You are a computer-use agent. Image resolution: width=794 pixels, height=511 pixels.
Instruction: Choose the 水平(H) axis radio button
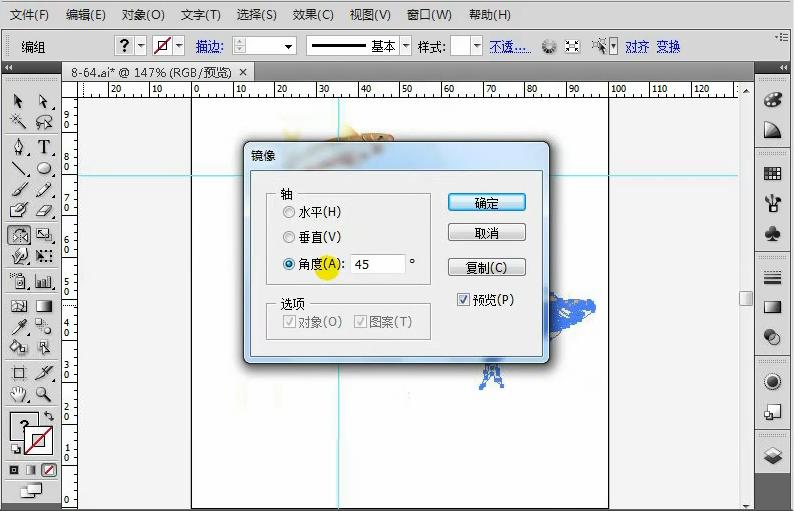(289, 212)
